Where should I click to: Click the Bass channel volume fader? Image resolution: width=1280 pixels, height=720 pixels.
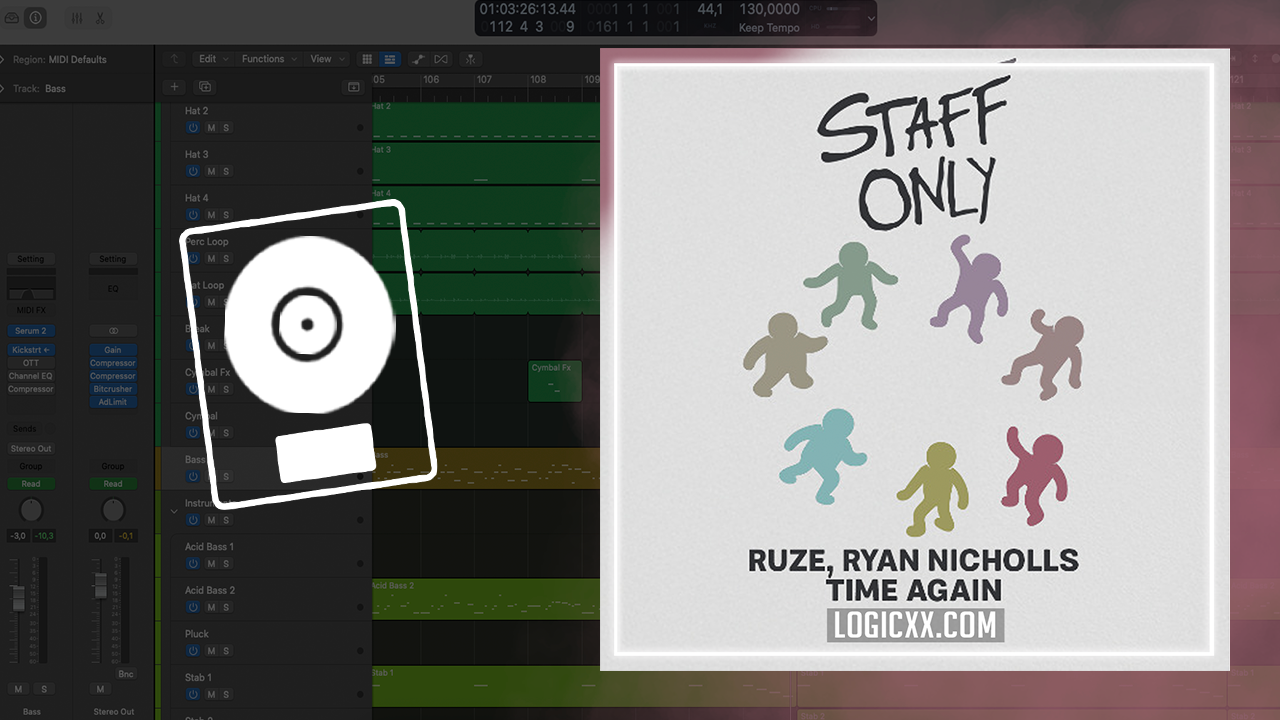coord(17,598)
